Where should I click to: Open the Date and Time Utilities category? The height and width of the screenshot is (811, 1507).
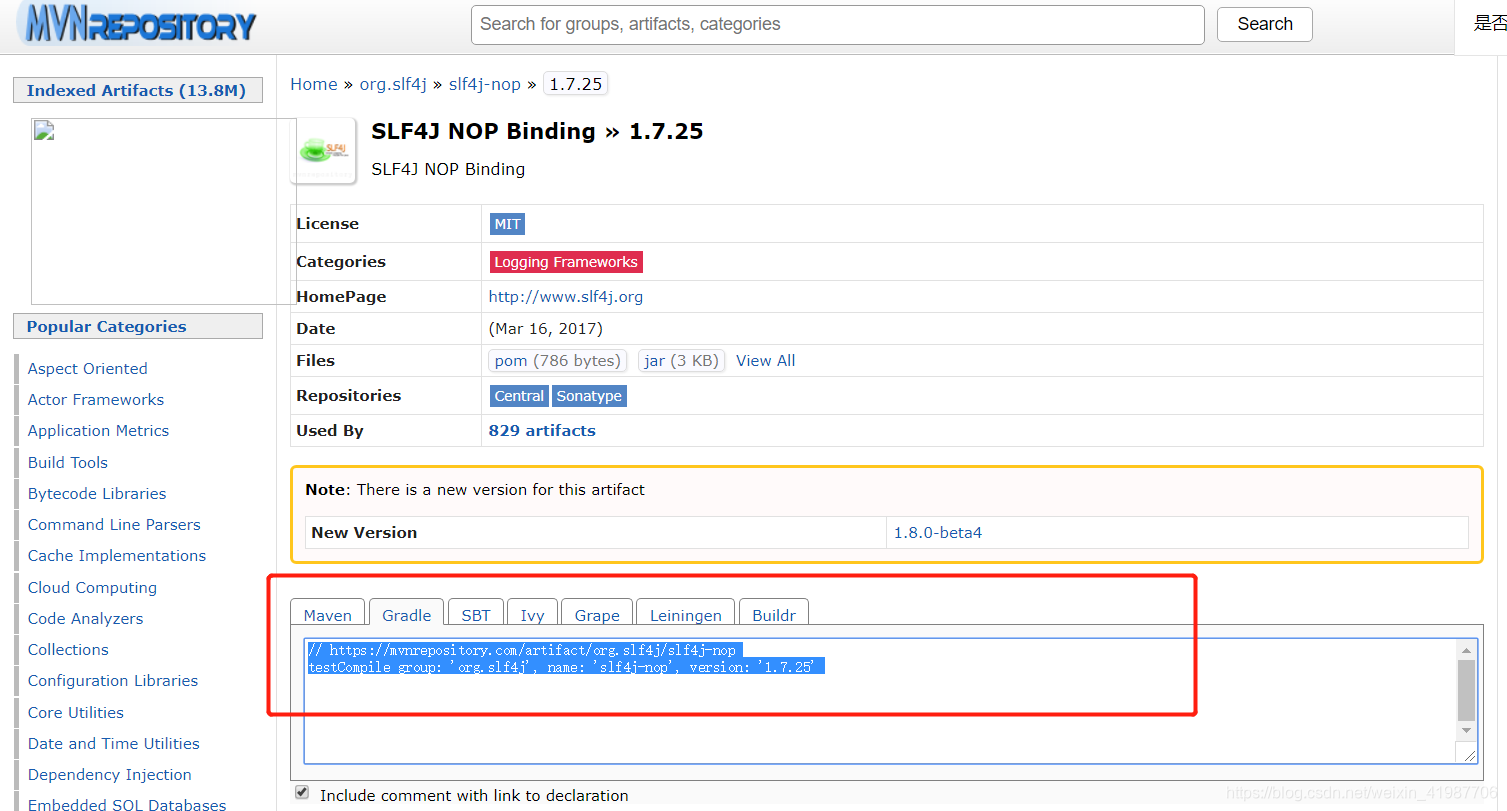point(114,743)
